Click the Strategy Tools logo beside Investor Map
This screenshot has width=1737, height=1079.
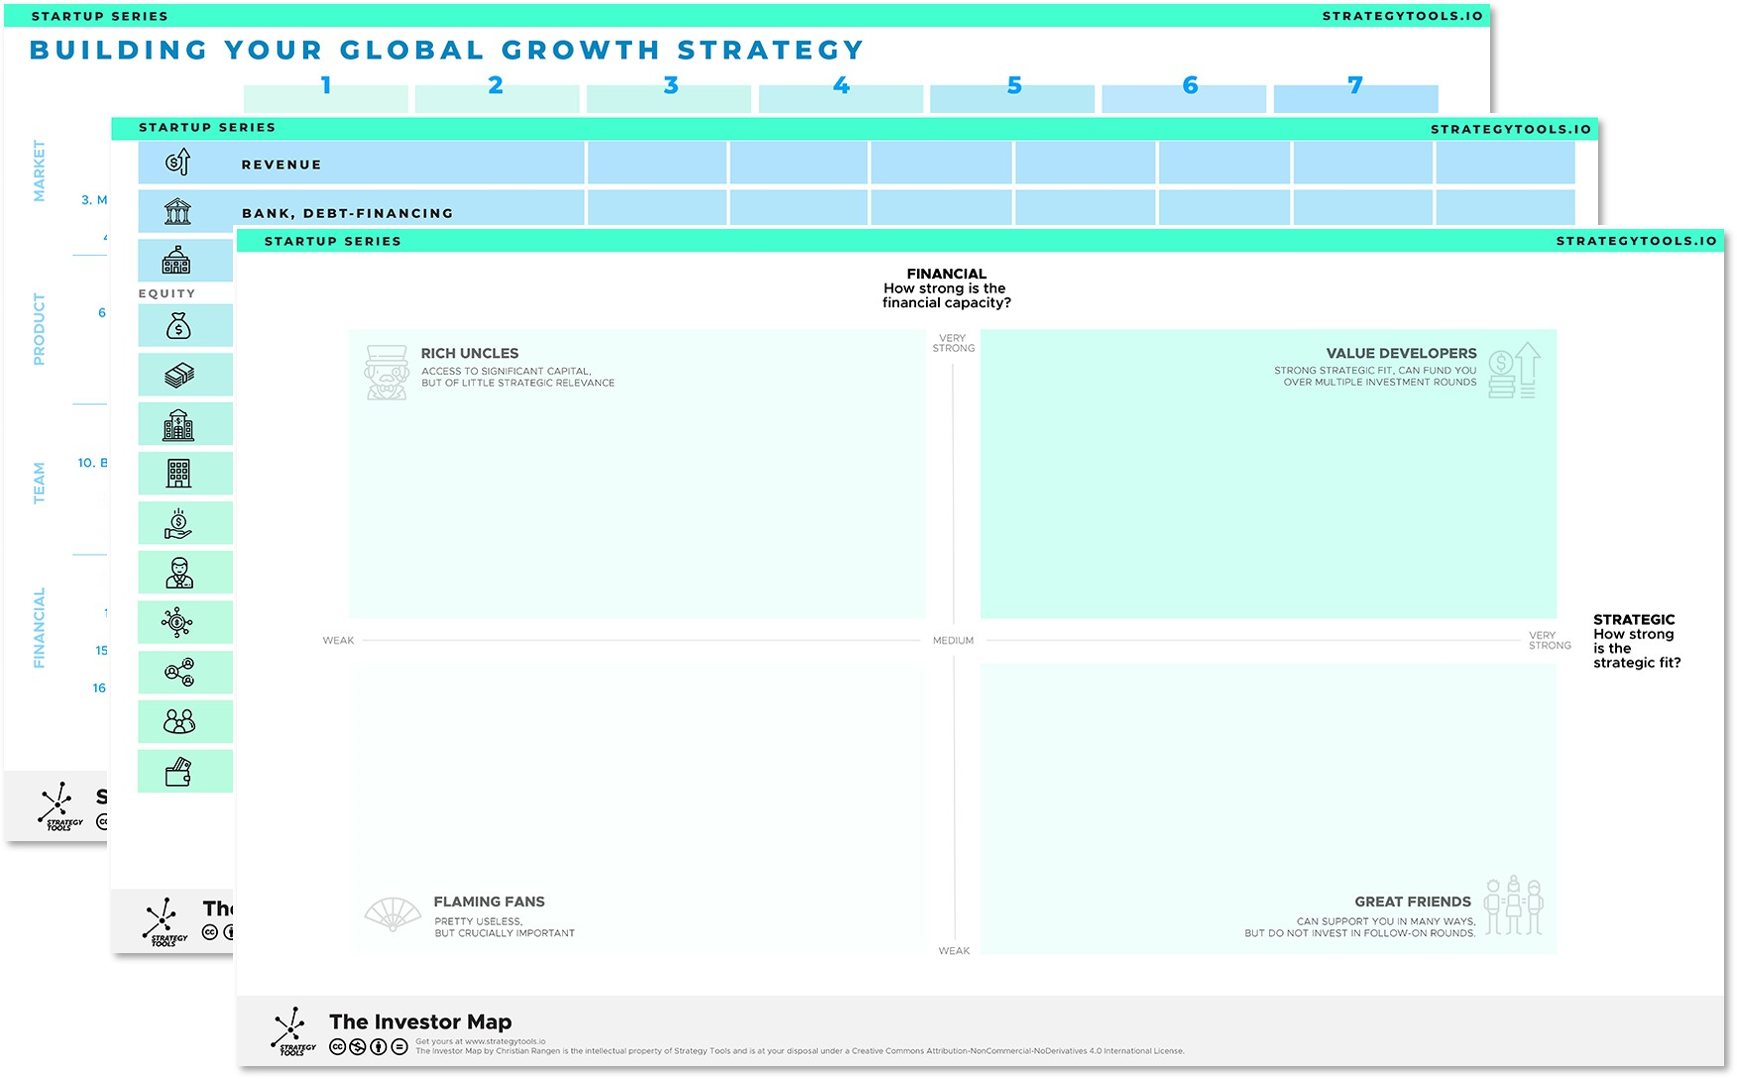tap(291, 1031)
